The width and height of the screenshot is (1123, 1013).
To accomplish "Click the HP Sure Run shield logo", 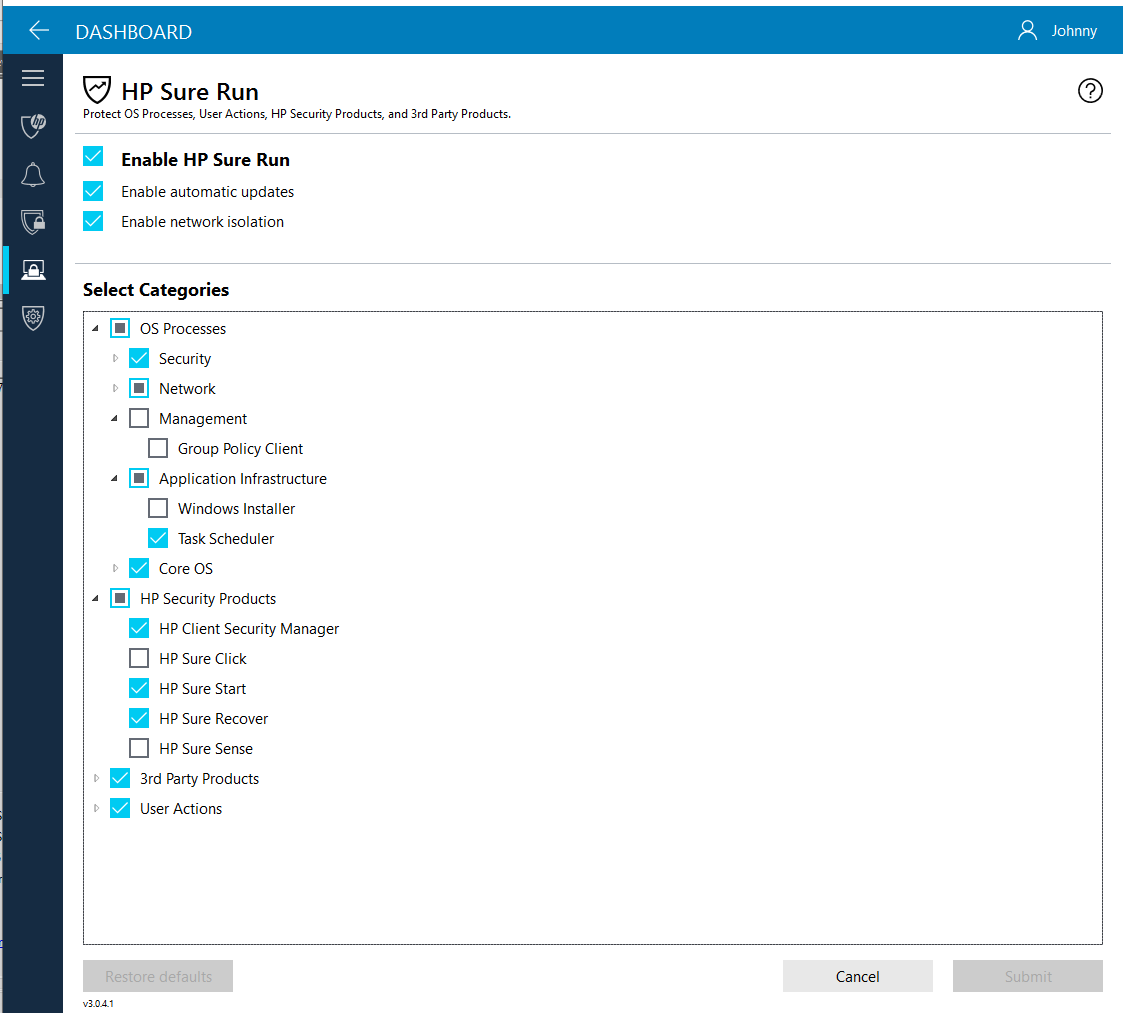I will 97,89.
